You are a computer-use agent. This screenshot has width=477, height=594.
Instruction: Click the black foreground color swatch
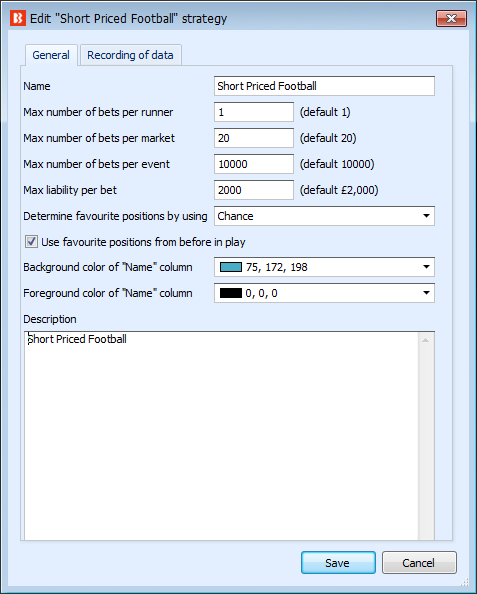coord(231,293)
